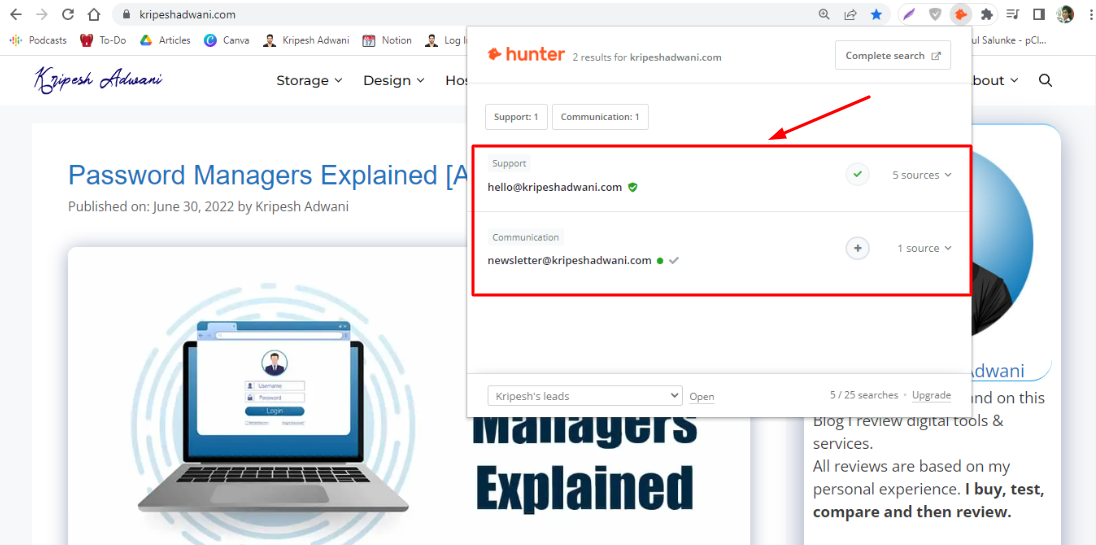Viewport: 1096px width, 545px height.
Task: Open the Kripesh's leads dropdown
Action: pyautogui.click(x=585, y=395)
